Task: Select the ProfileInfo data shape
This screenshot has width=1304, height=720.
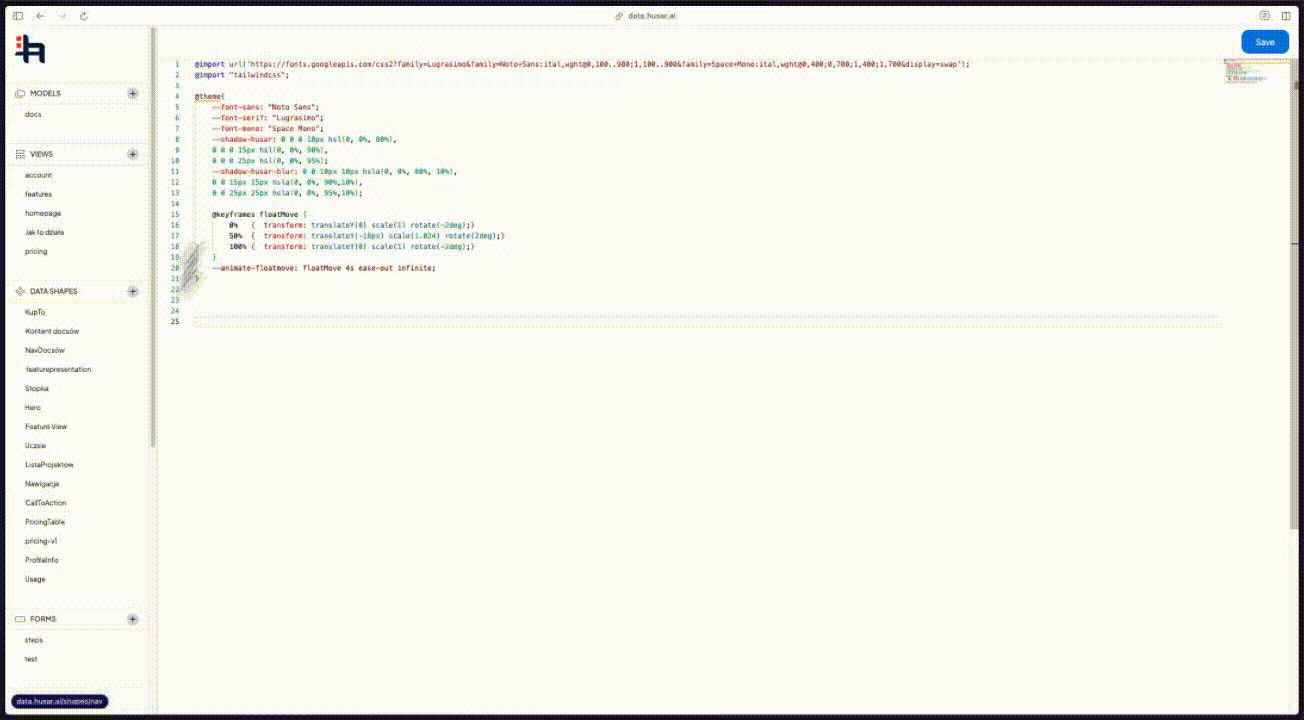Action: click(42, 559)
